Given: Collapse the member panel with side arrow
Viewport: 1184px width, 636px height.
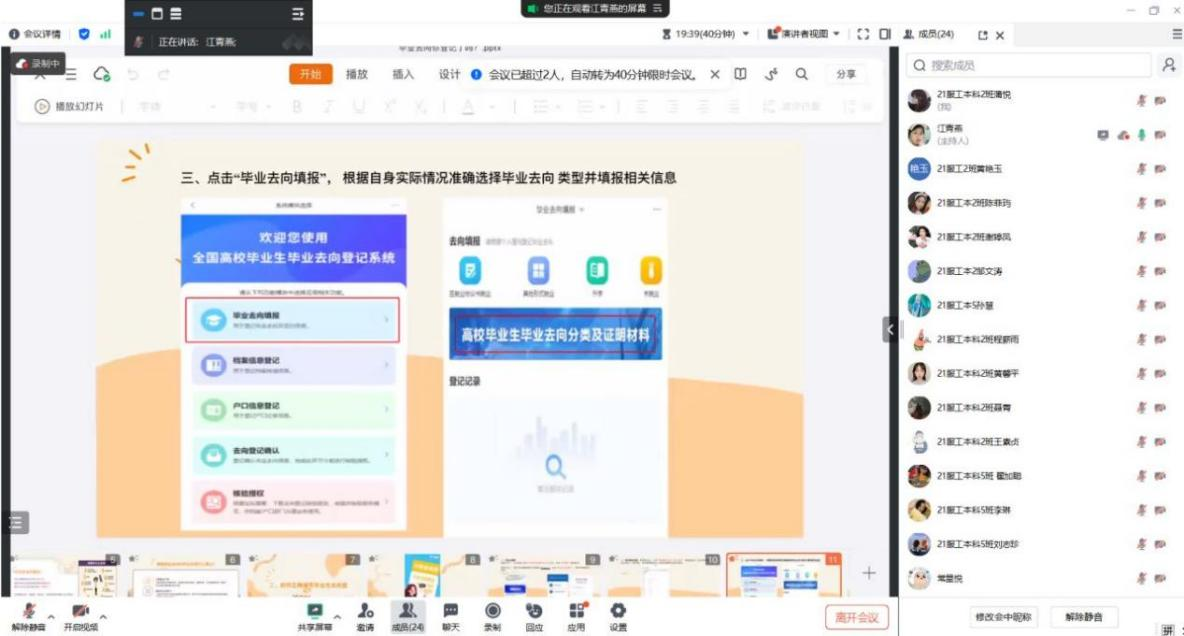Looking at the screenshot, I should 888,329.
